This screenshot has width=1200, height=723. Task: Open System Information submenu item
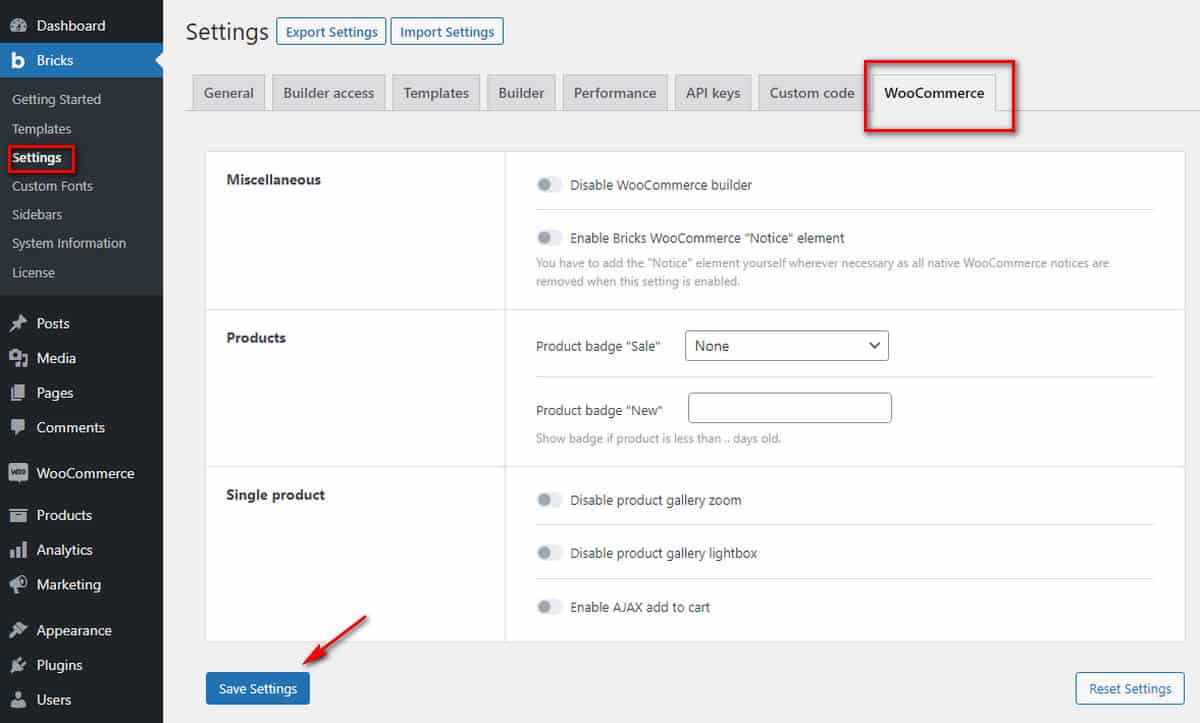69,243
